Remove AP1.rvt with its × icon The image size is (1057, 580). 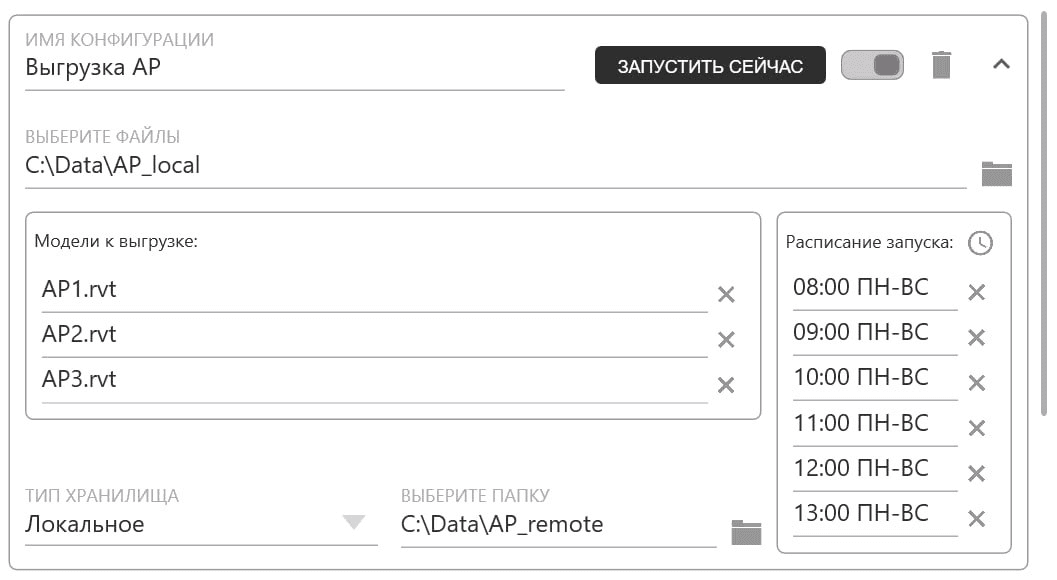pyautogui.click(x=728, y=293)
